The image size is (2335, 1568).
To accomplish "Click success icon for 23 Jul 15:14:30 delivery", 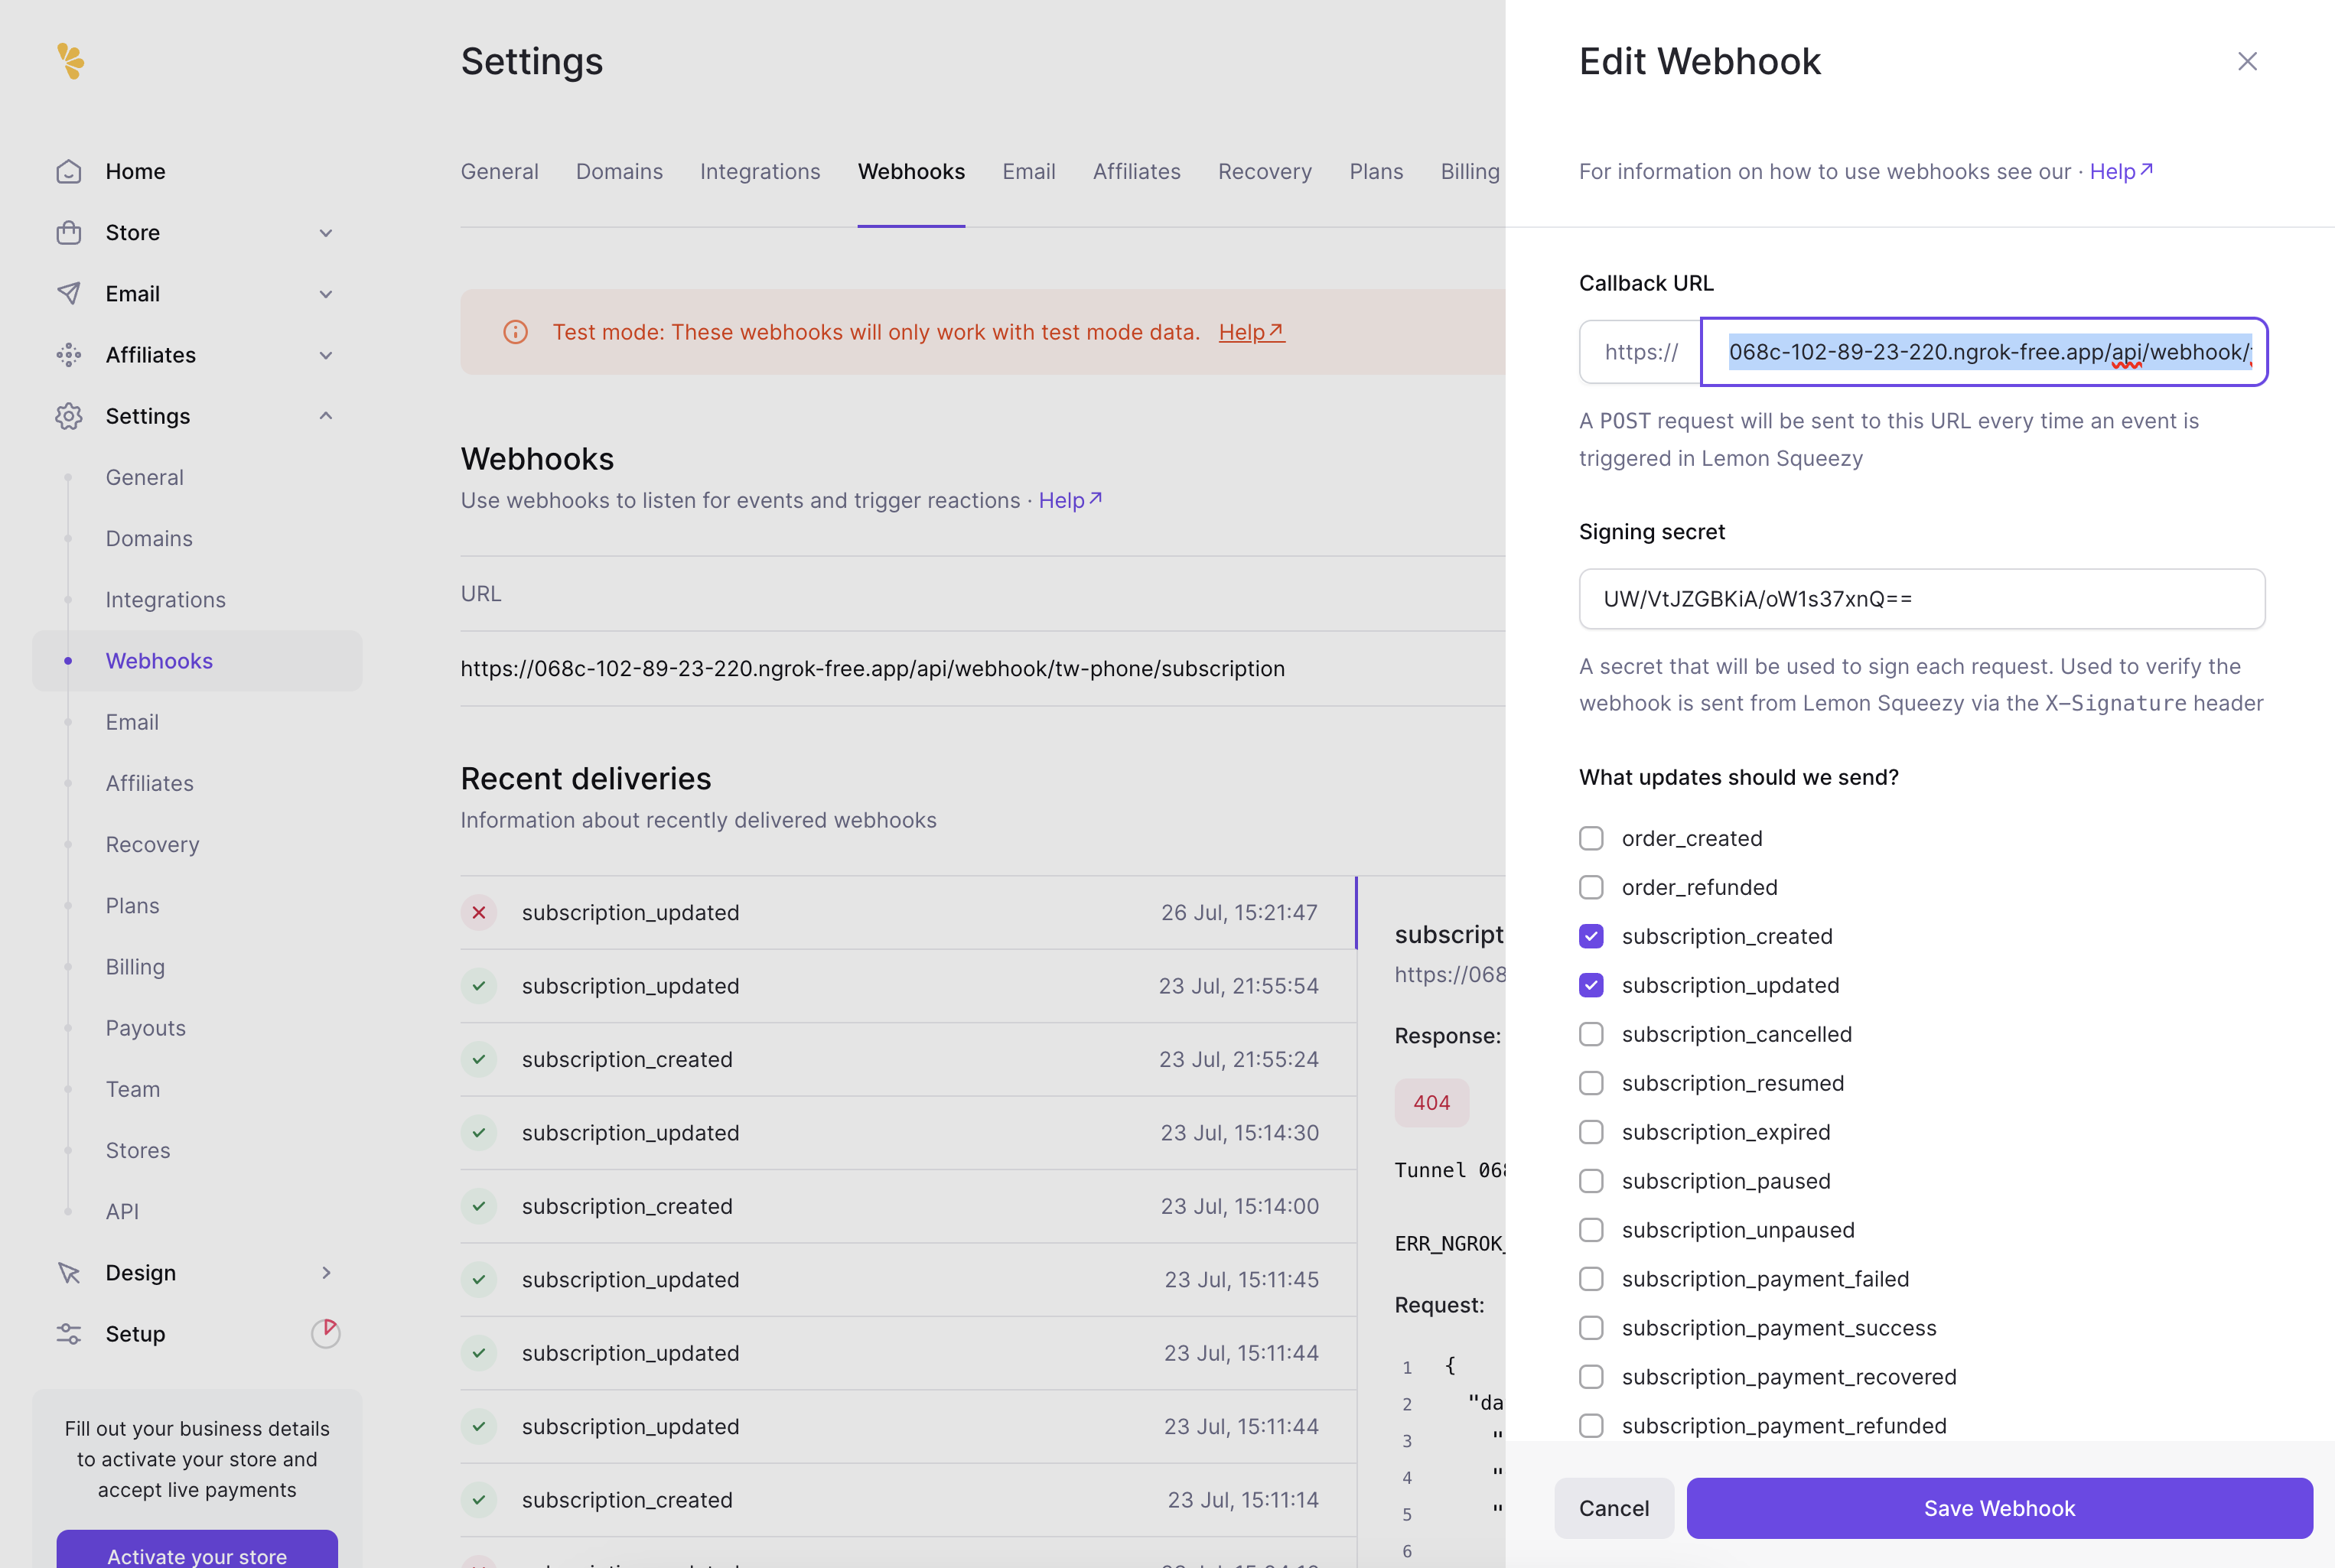I will click(x=479, y=1133).
